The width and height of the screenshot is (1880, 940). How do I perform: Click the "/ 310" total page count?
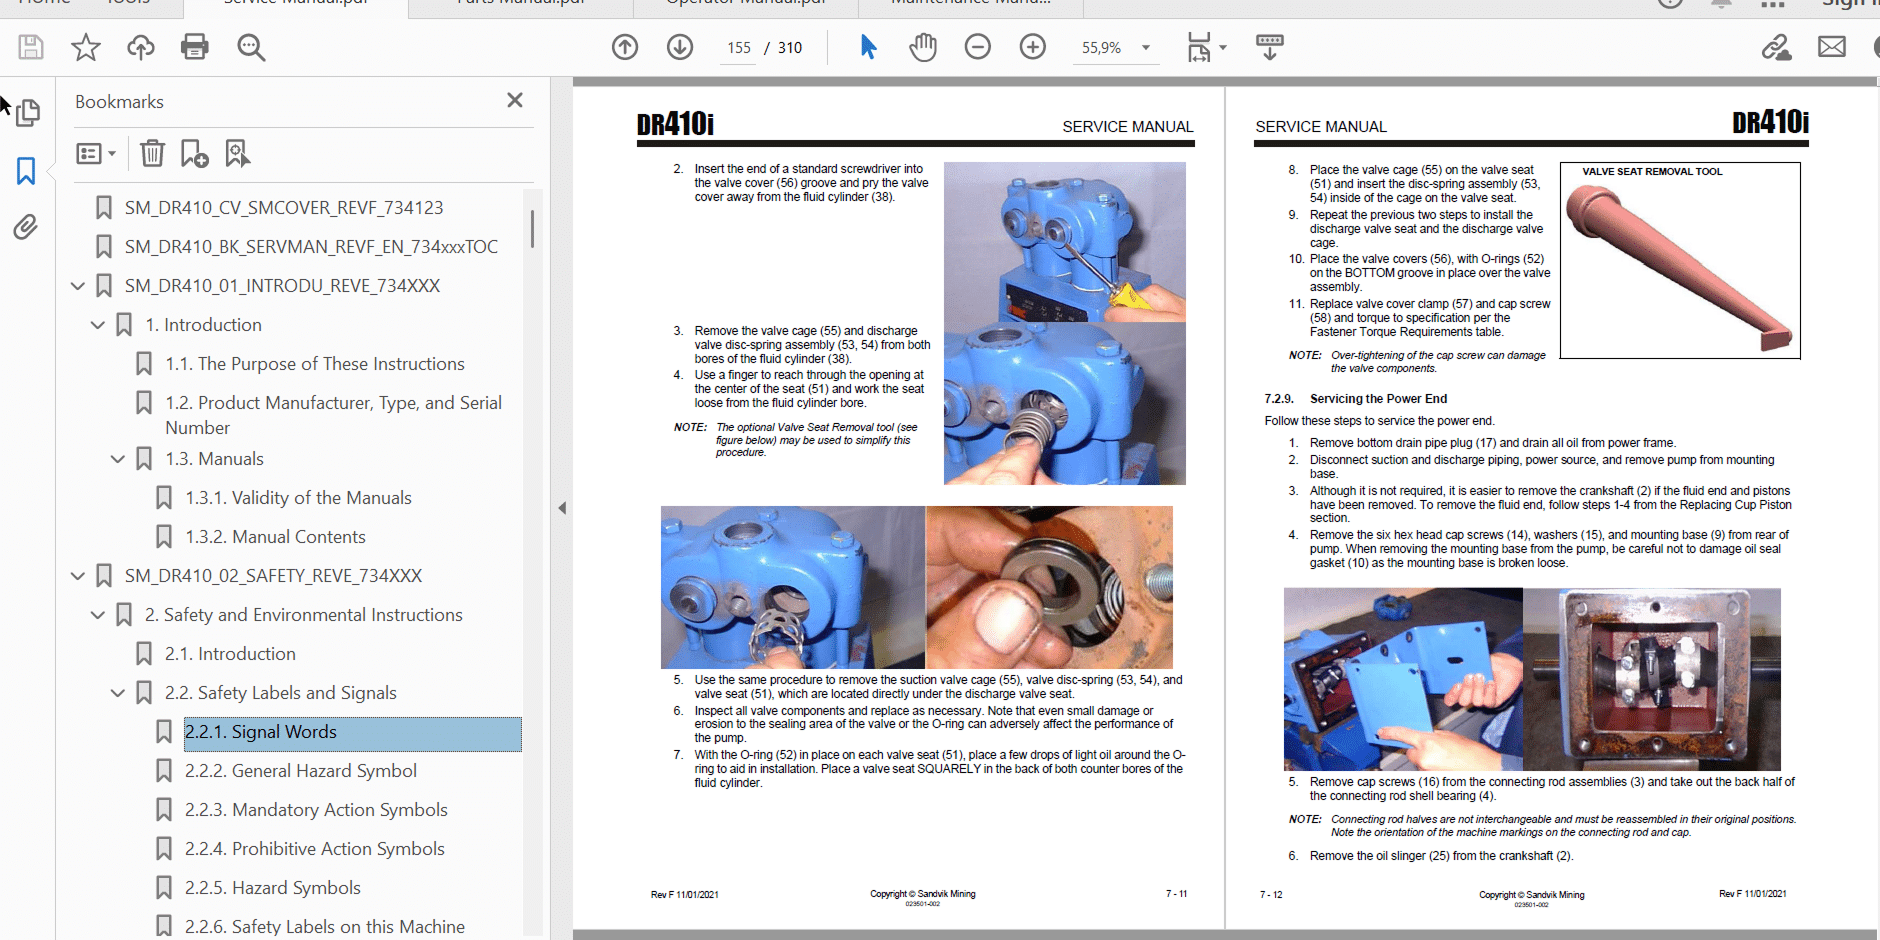coord(783,48)
